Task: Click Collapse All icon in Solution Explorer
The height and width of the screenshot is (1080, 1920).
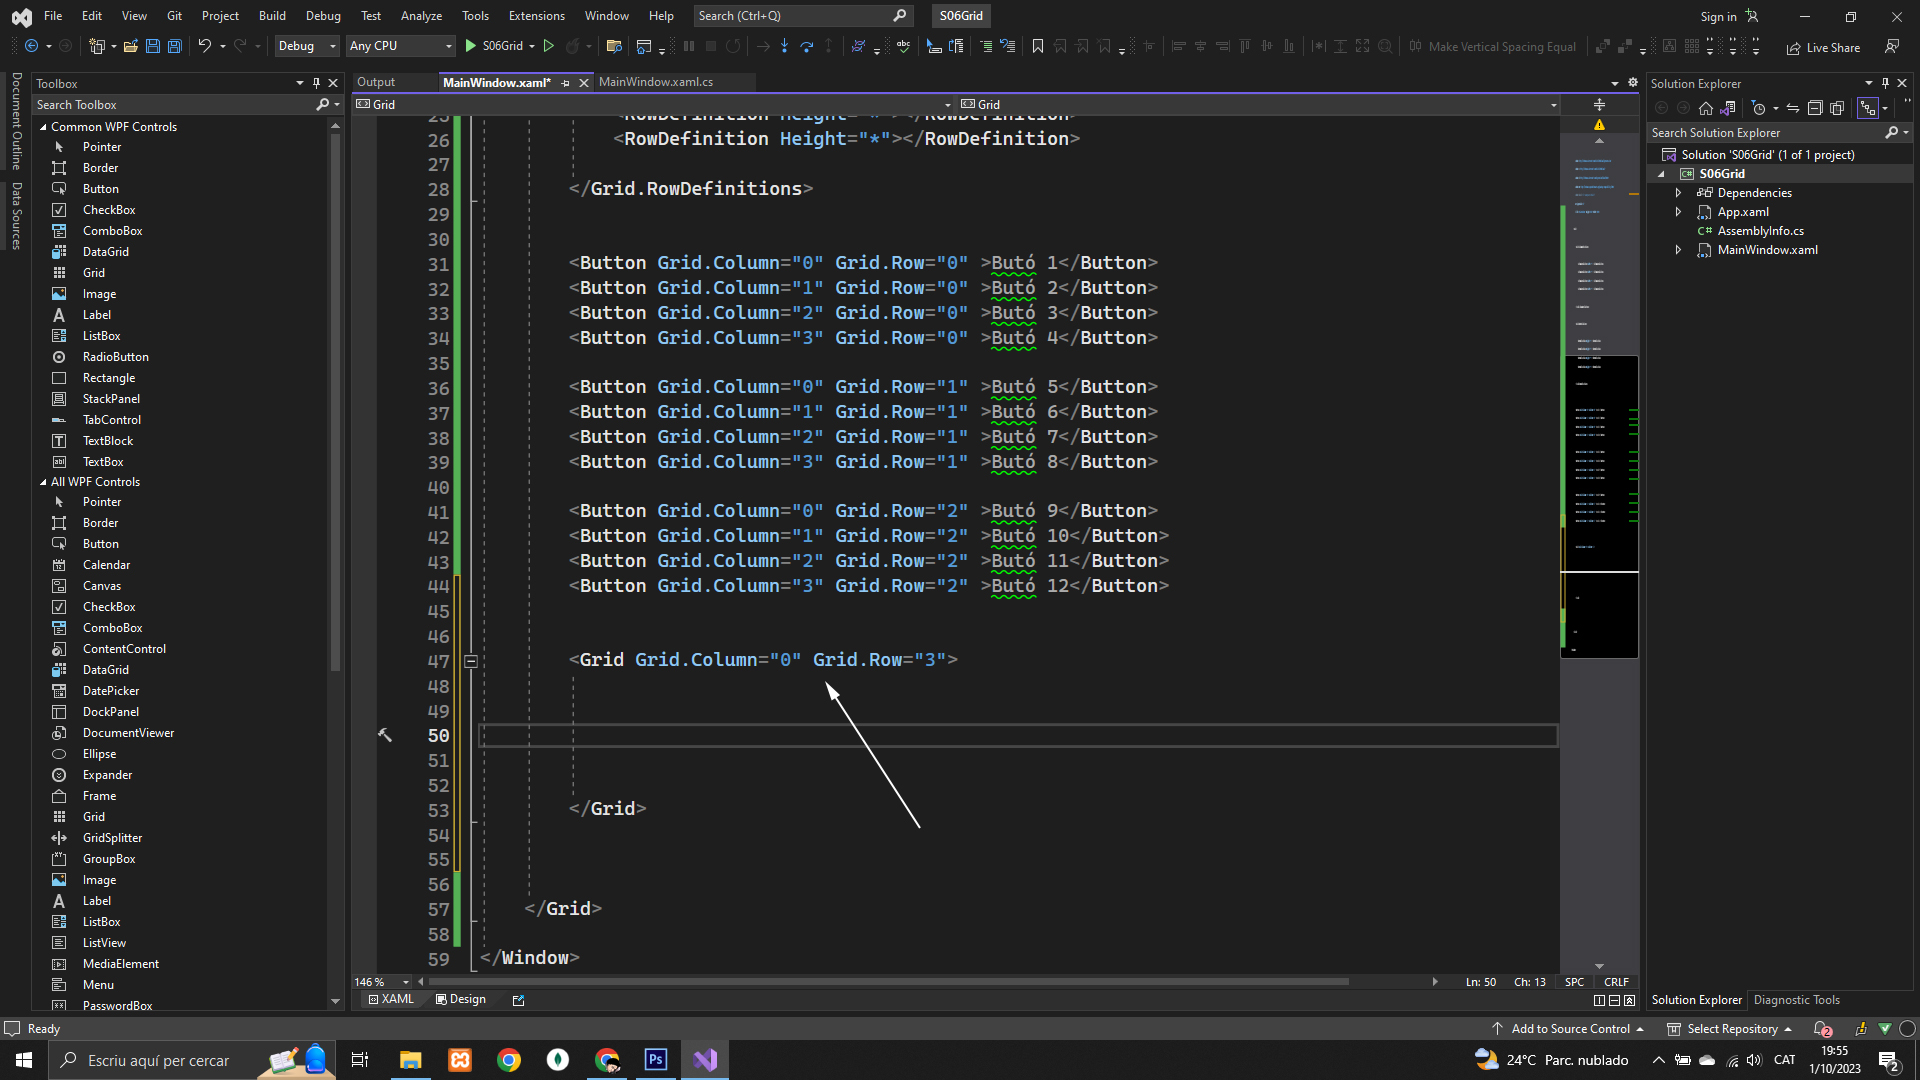Action: [1815, 108]
